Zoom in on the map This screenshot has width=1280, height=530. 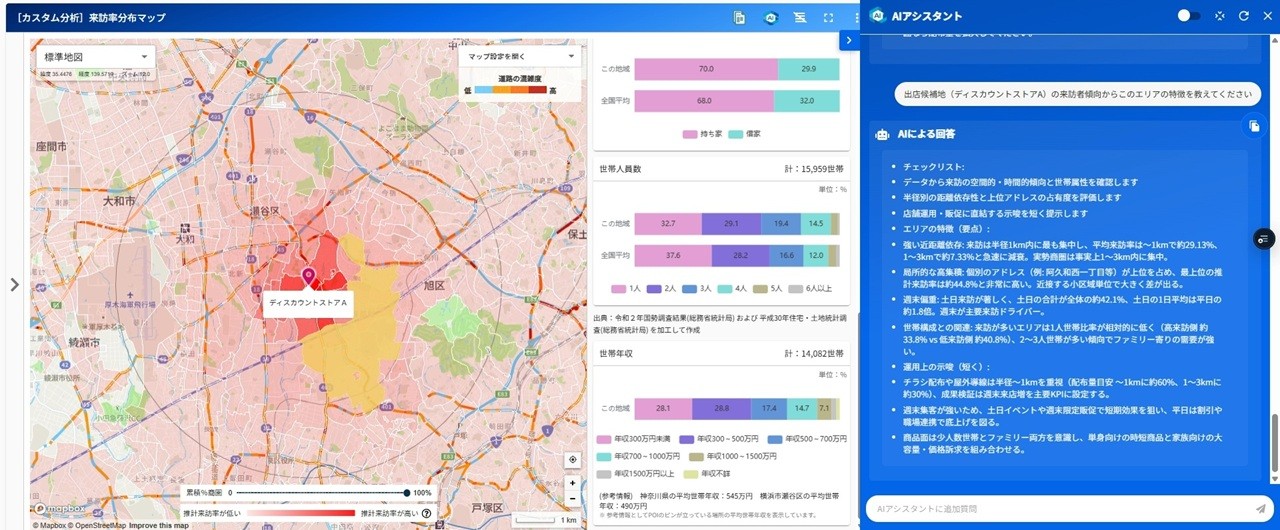(572, 483)
